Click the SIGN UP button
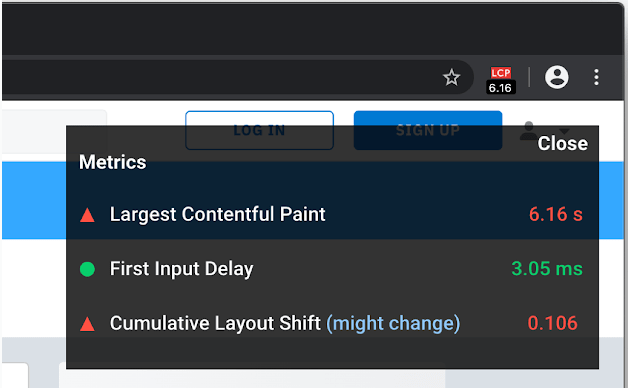Image resolution: width=628 pixels, height=388 pixels. (428, 130)
